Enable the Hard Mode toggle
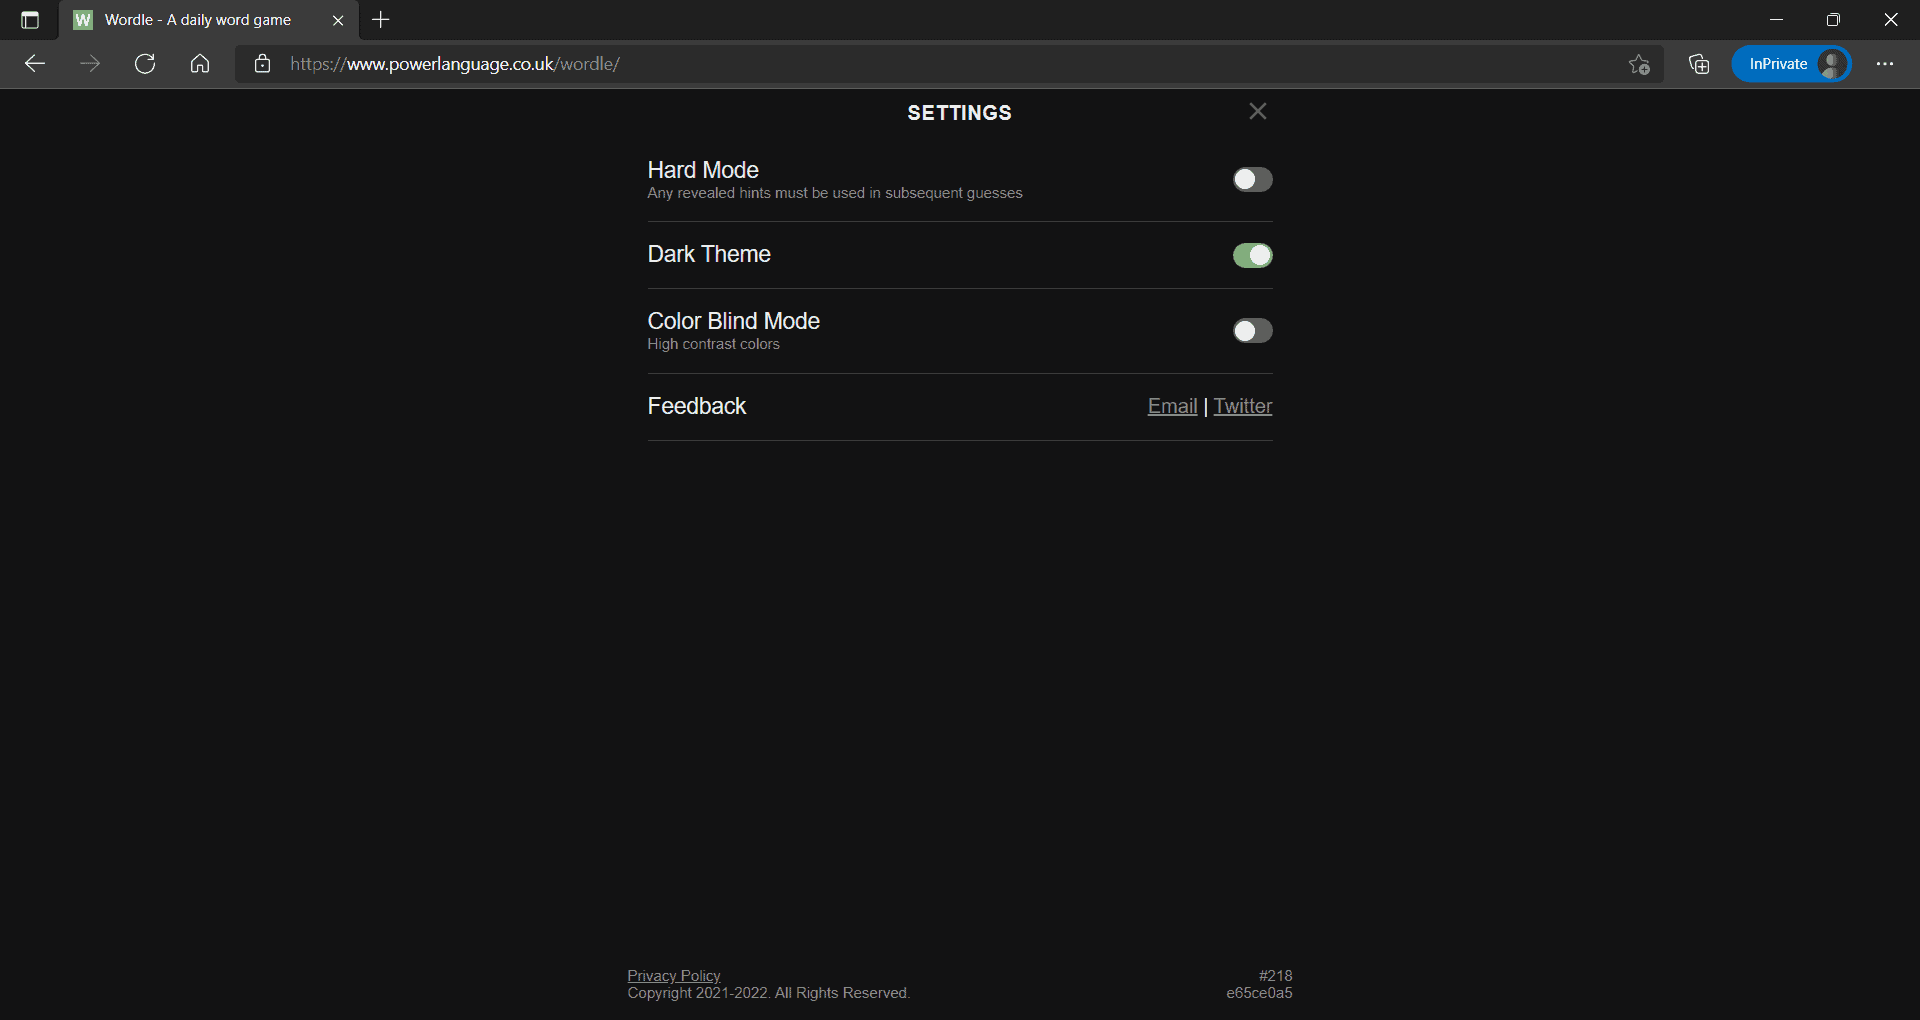Screen dimensions: 1920x1020 coord(1252,180)
